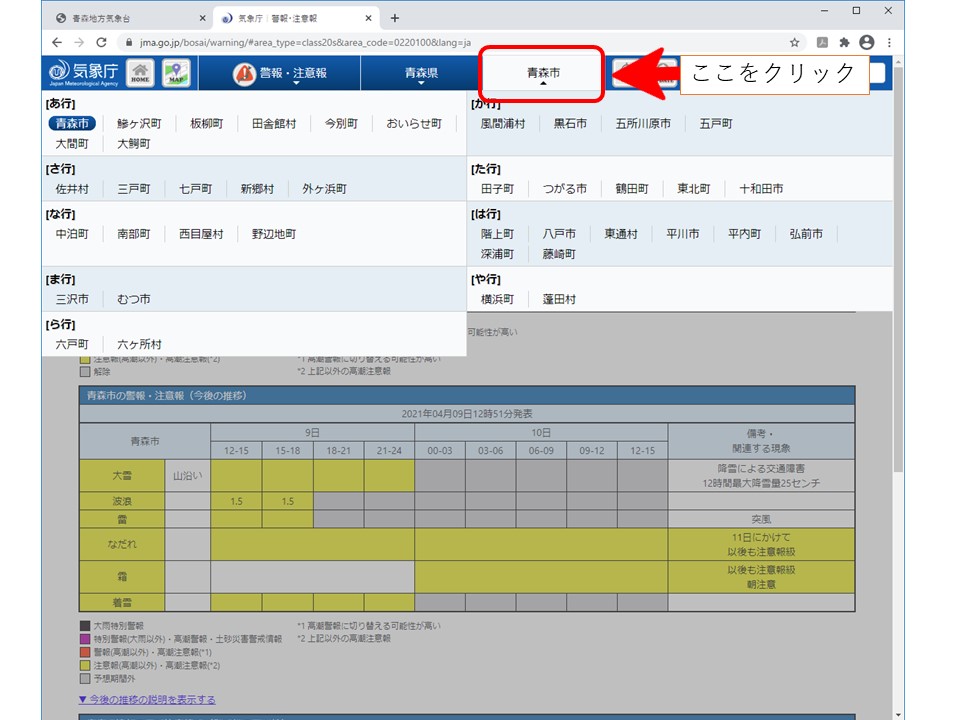
Task: Select 階上町
Action: (x=497, y=234)
